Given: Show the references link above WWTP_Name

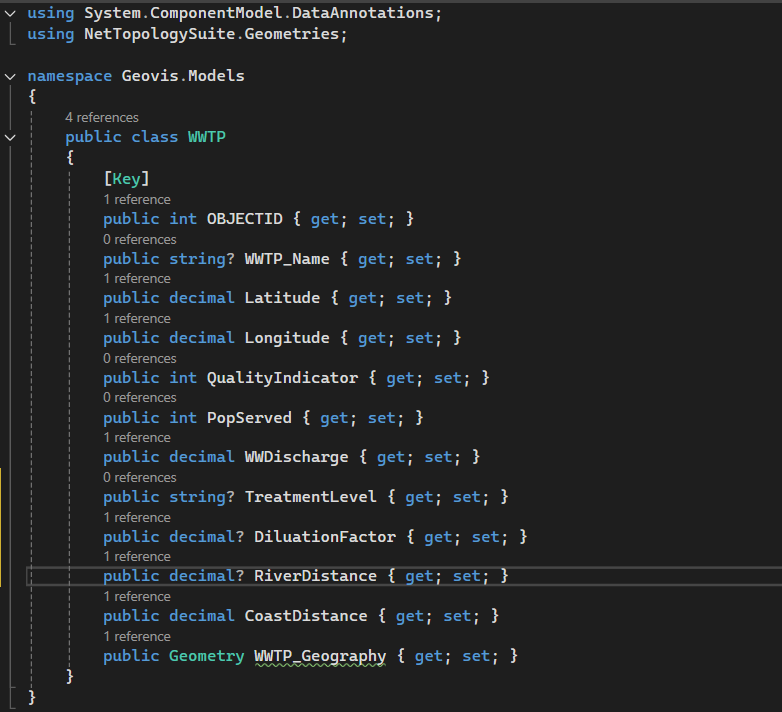Looking at the screenshot, I should (139, 239).
